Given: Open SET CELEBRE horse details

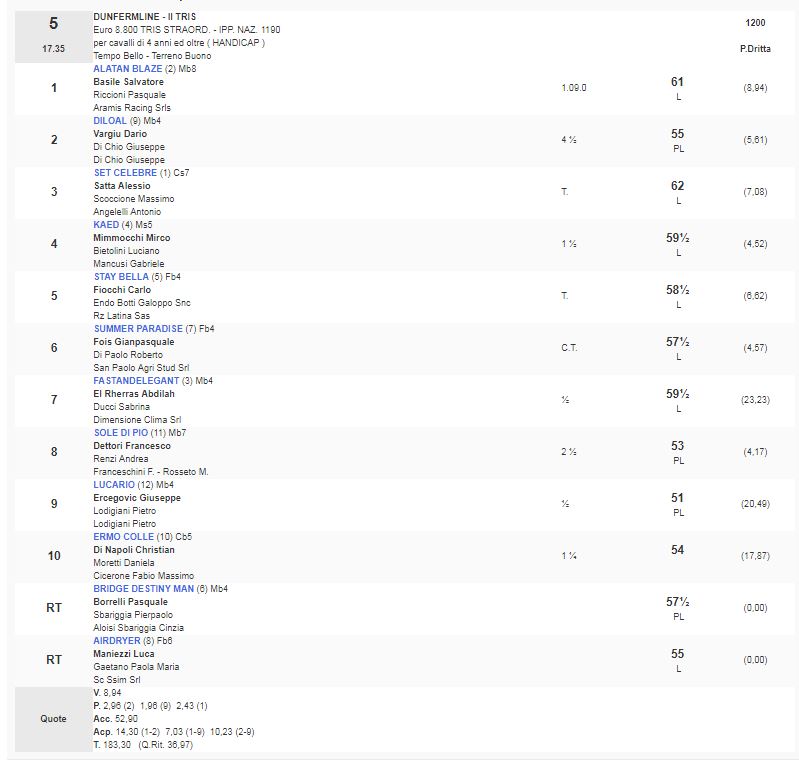Looking at the screenshot, I should (125, 173).
